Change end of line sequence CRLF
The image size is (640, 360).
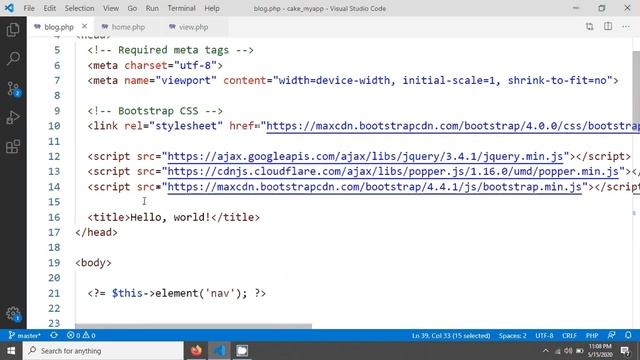[569, 336]
